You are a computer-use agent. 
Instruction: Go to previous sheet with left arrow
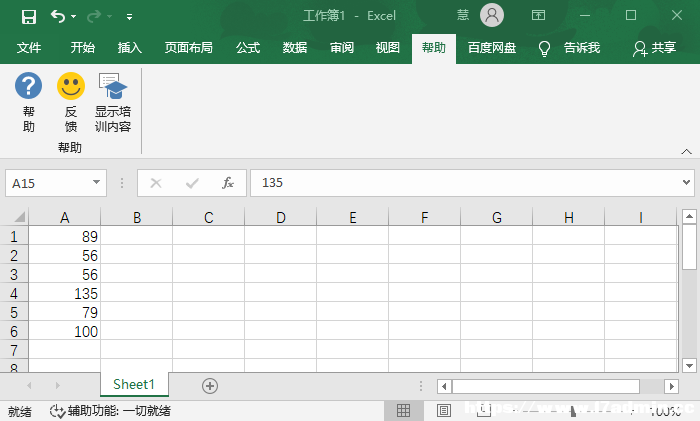pyautogui.click(x=29, y=385)
